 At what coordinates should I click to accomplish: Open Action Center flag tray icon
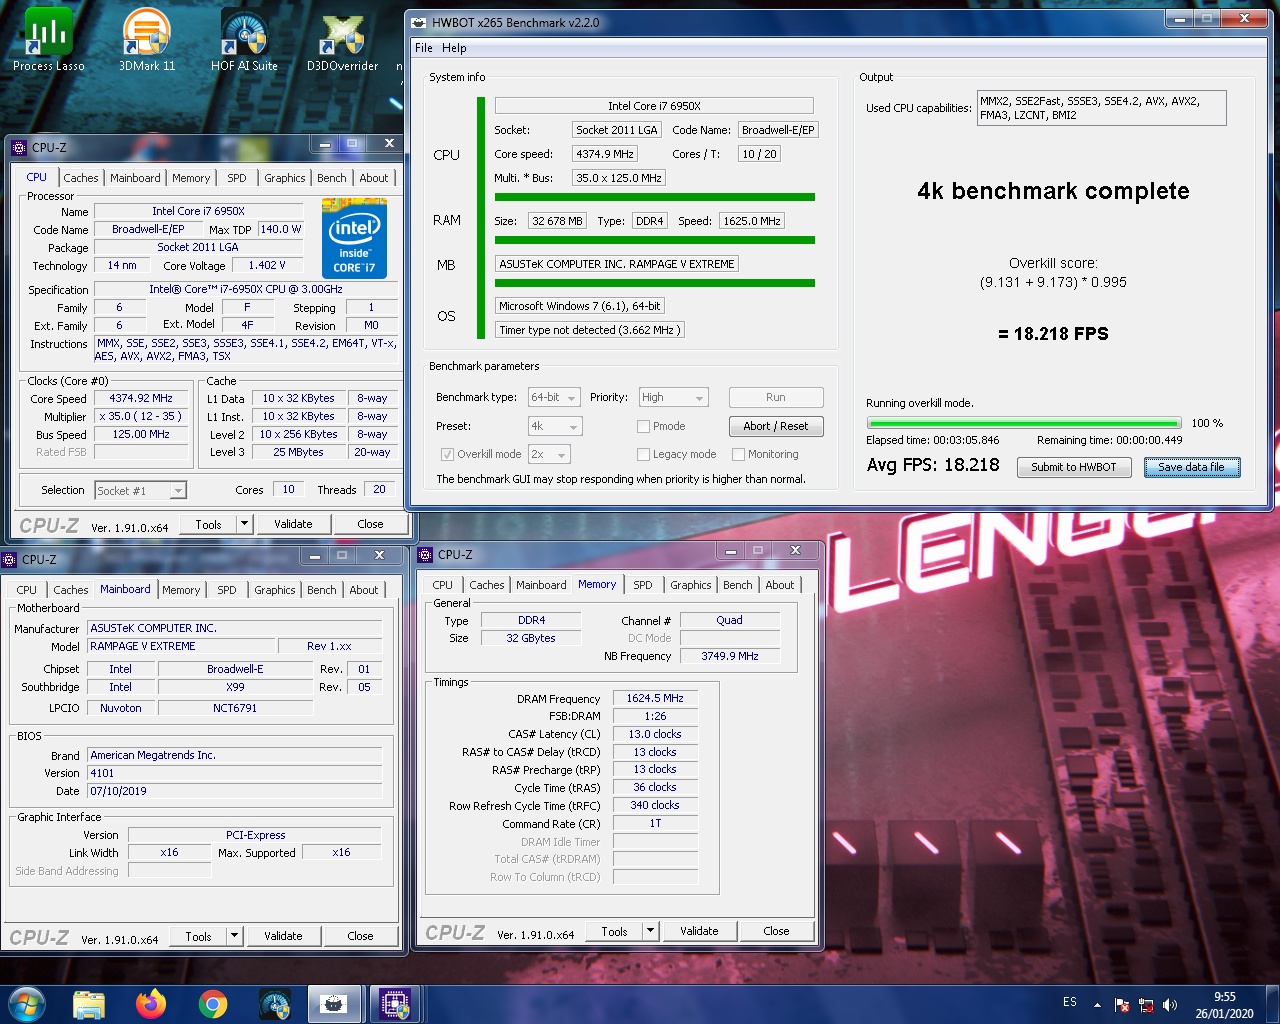coord(1122,1004)
